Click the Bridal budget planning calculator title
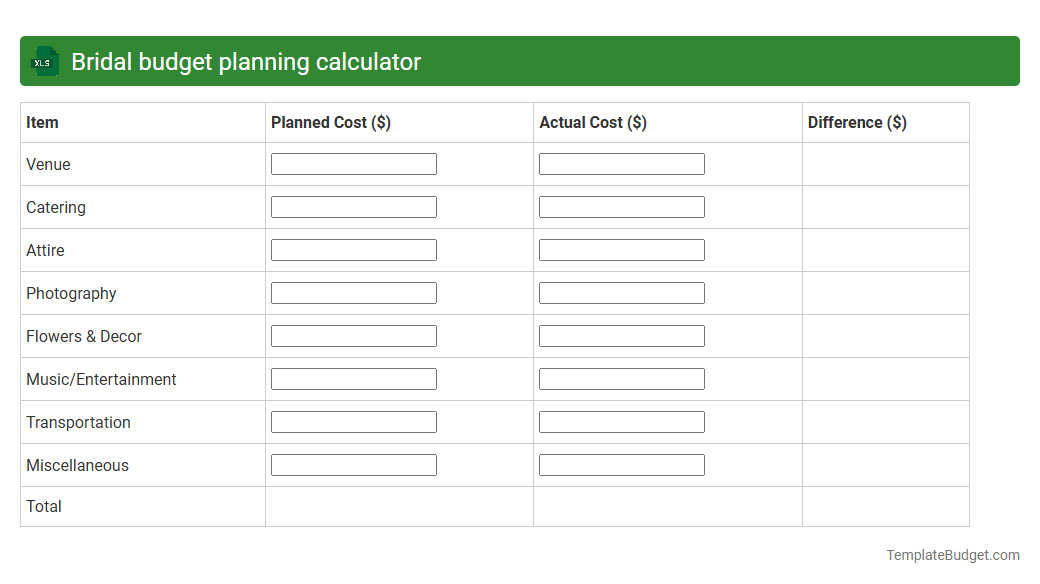Screen dimensions: 1040x584 pos(244,61)
